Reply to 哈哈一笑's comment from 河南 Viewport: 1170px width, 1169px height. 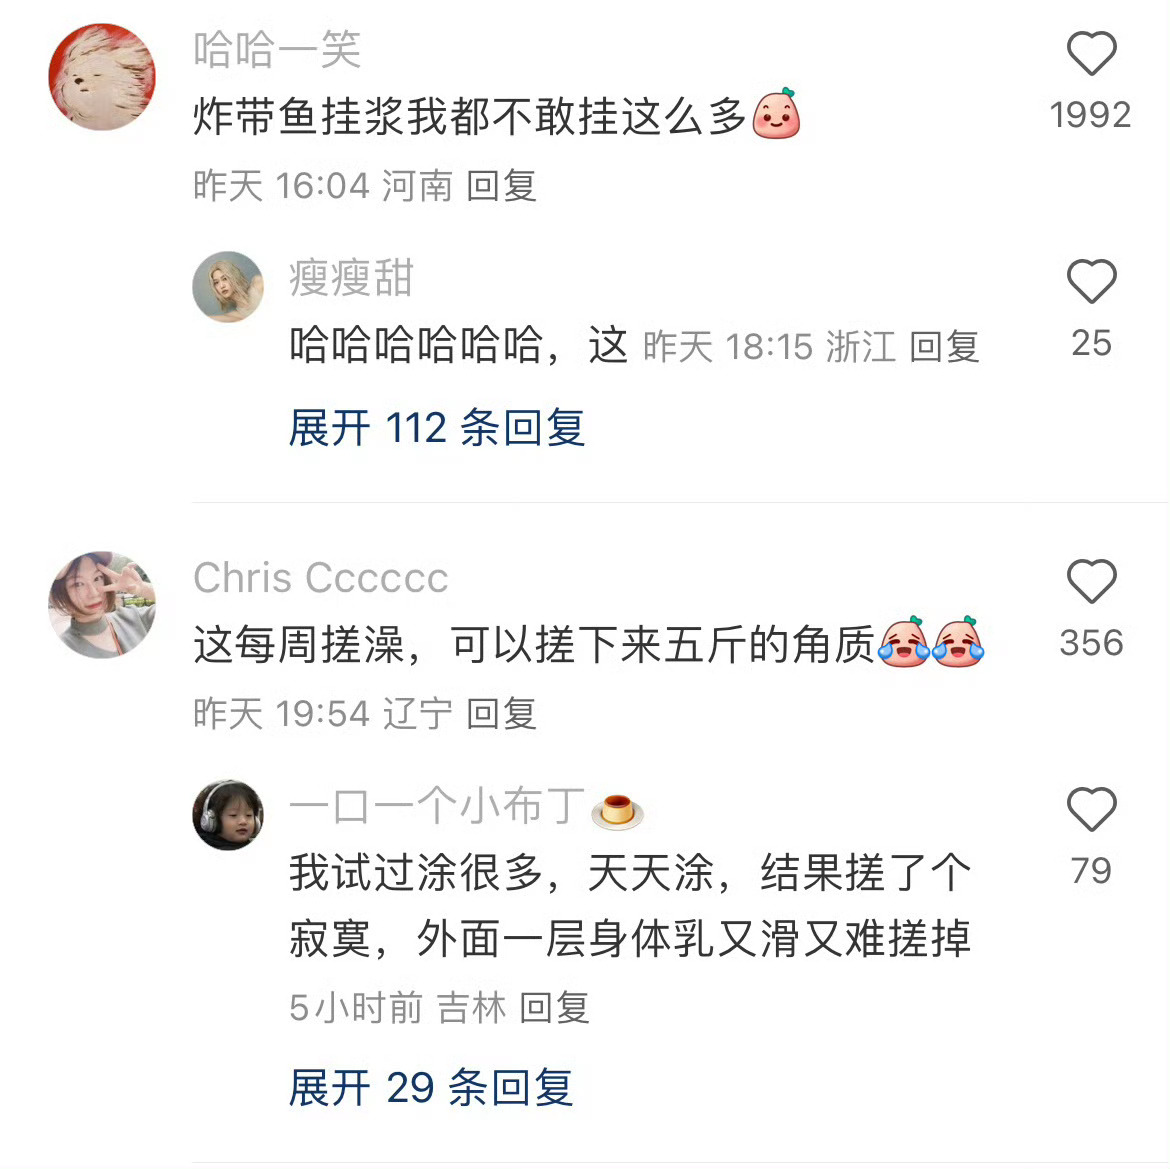coord(501,186)
